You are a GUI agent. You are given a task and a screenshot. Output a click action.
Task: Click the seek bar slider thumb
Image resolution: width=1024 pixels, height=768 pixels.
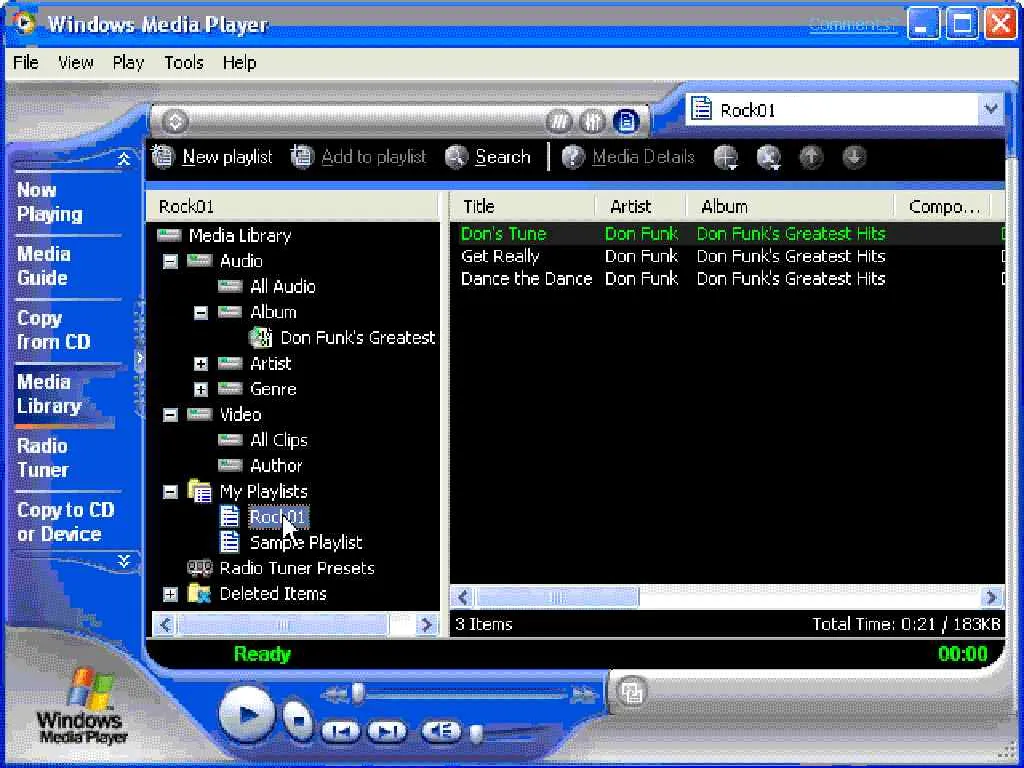tap(358, 694)
